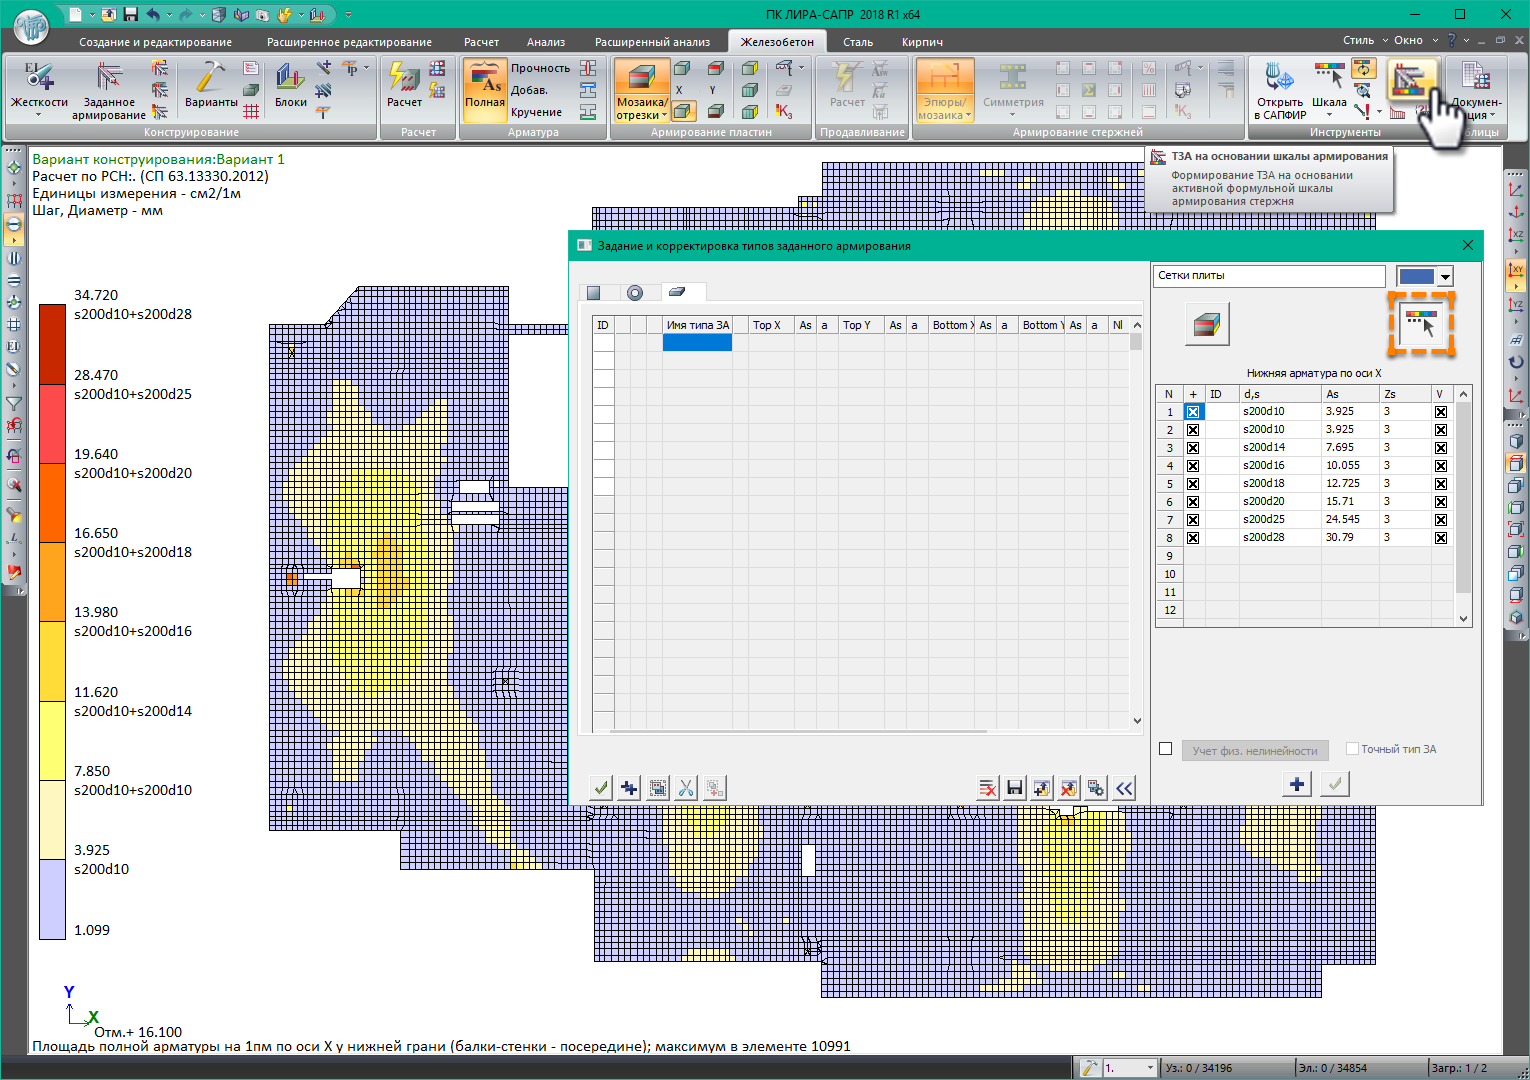Click the Блоки ribbon icon
The width and height of the screenshot is (1530, 1080).
pos(290,78)
